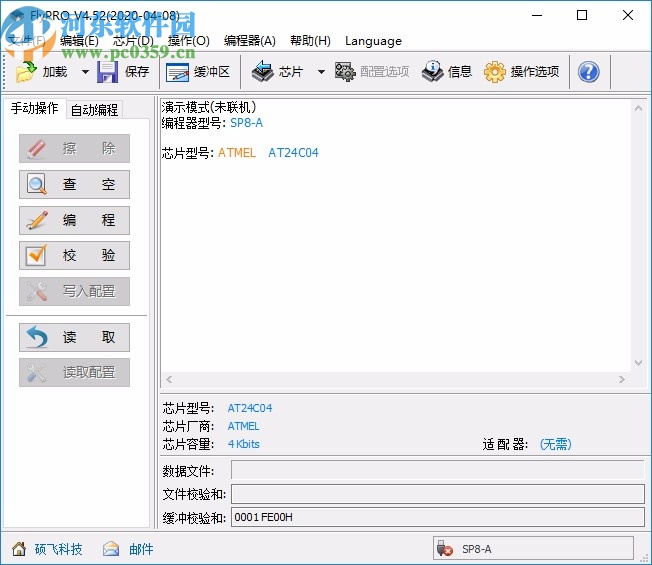Viewport: 652px width, 565px height.
Task: Click the 配置选项 config options icon
Action: pyautogui.click(x=345, y=72)
